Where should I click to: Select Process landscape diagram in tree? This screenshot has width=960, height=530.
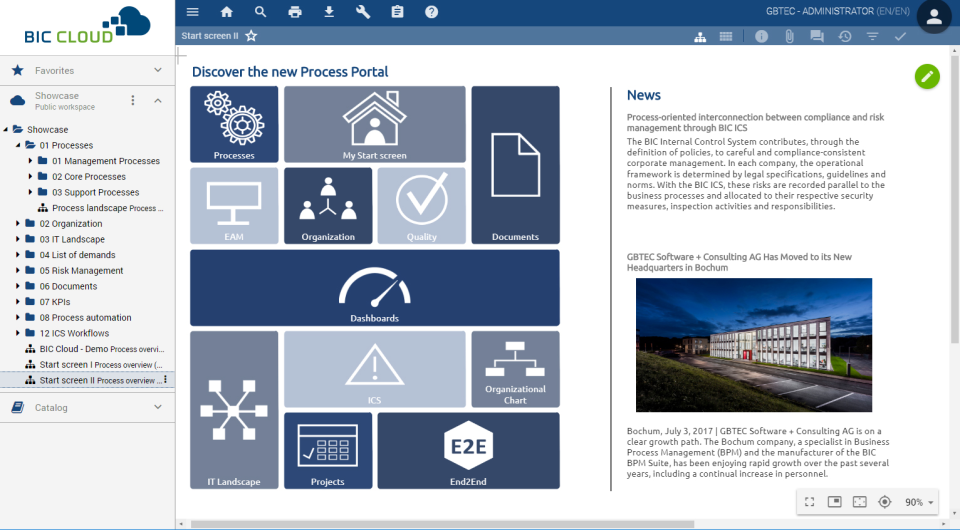pos(100,208)
